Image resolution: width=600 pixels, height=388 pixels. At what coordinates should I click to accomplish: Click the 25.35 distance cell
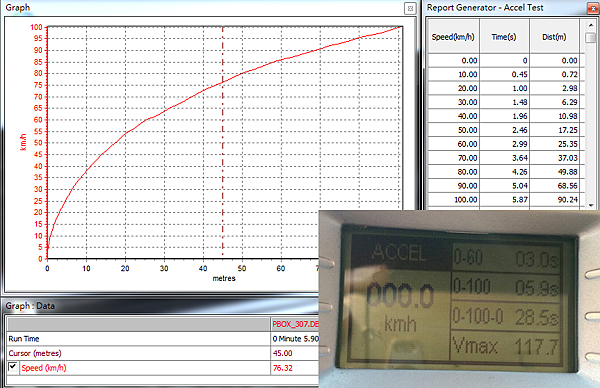pyautogui.click(x=554, y=144)
